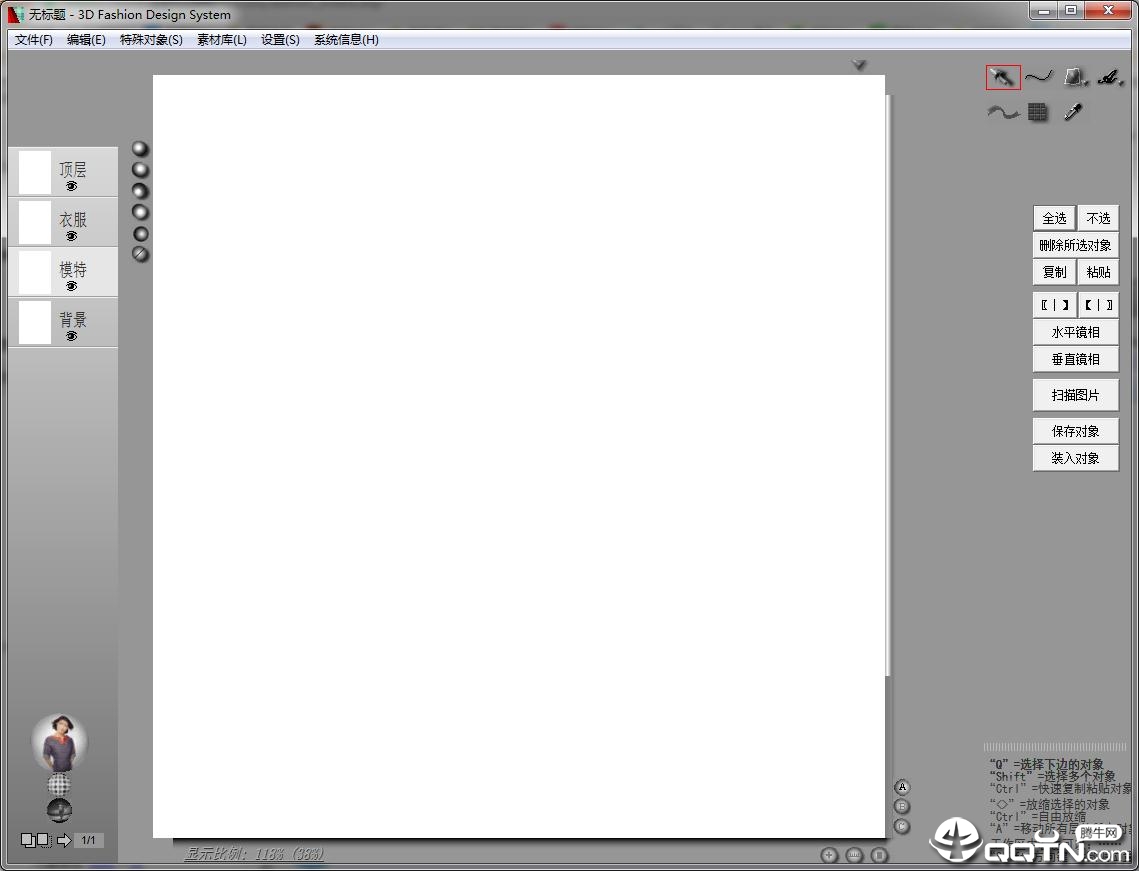Open the 系统信息(H) menu

pos(346,40)
